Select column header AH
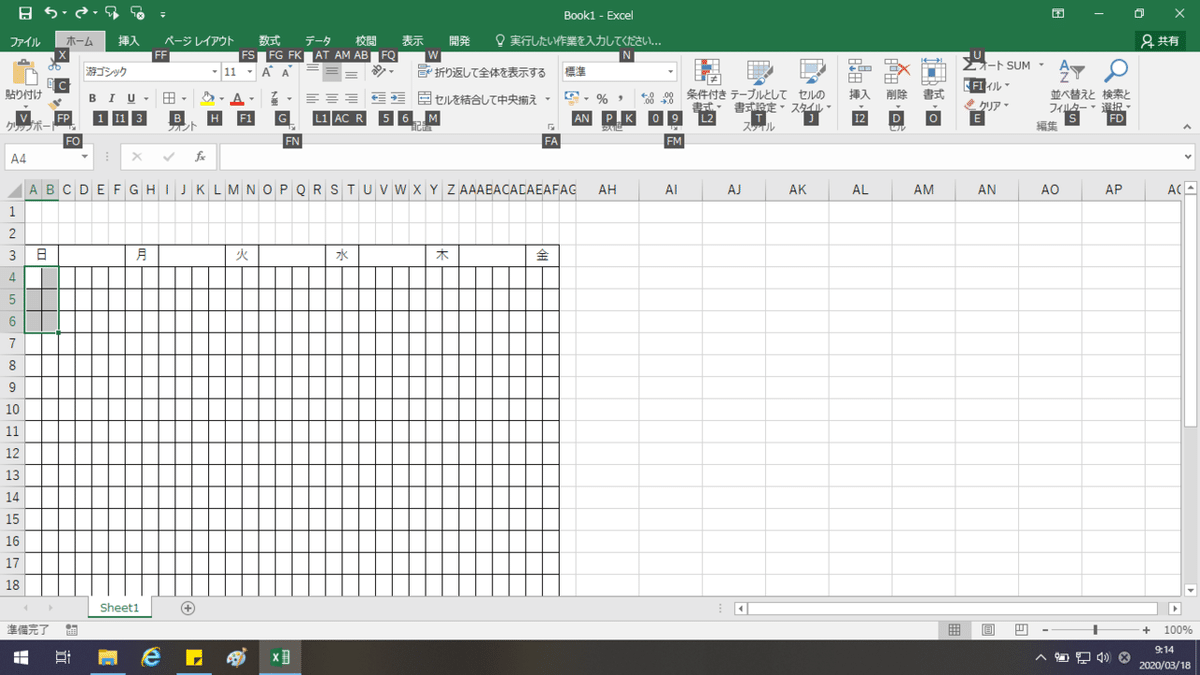 coord(607,190)
